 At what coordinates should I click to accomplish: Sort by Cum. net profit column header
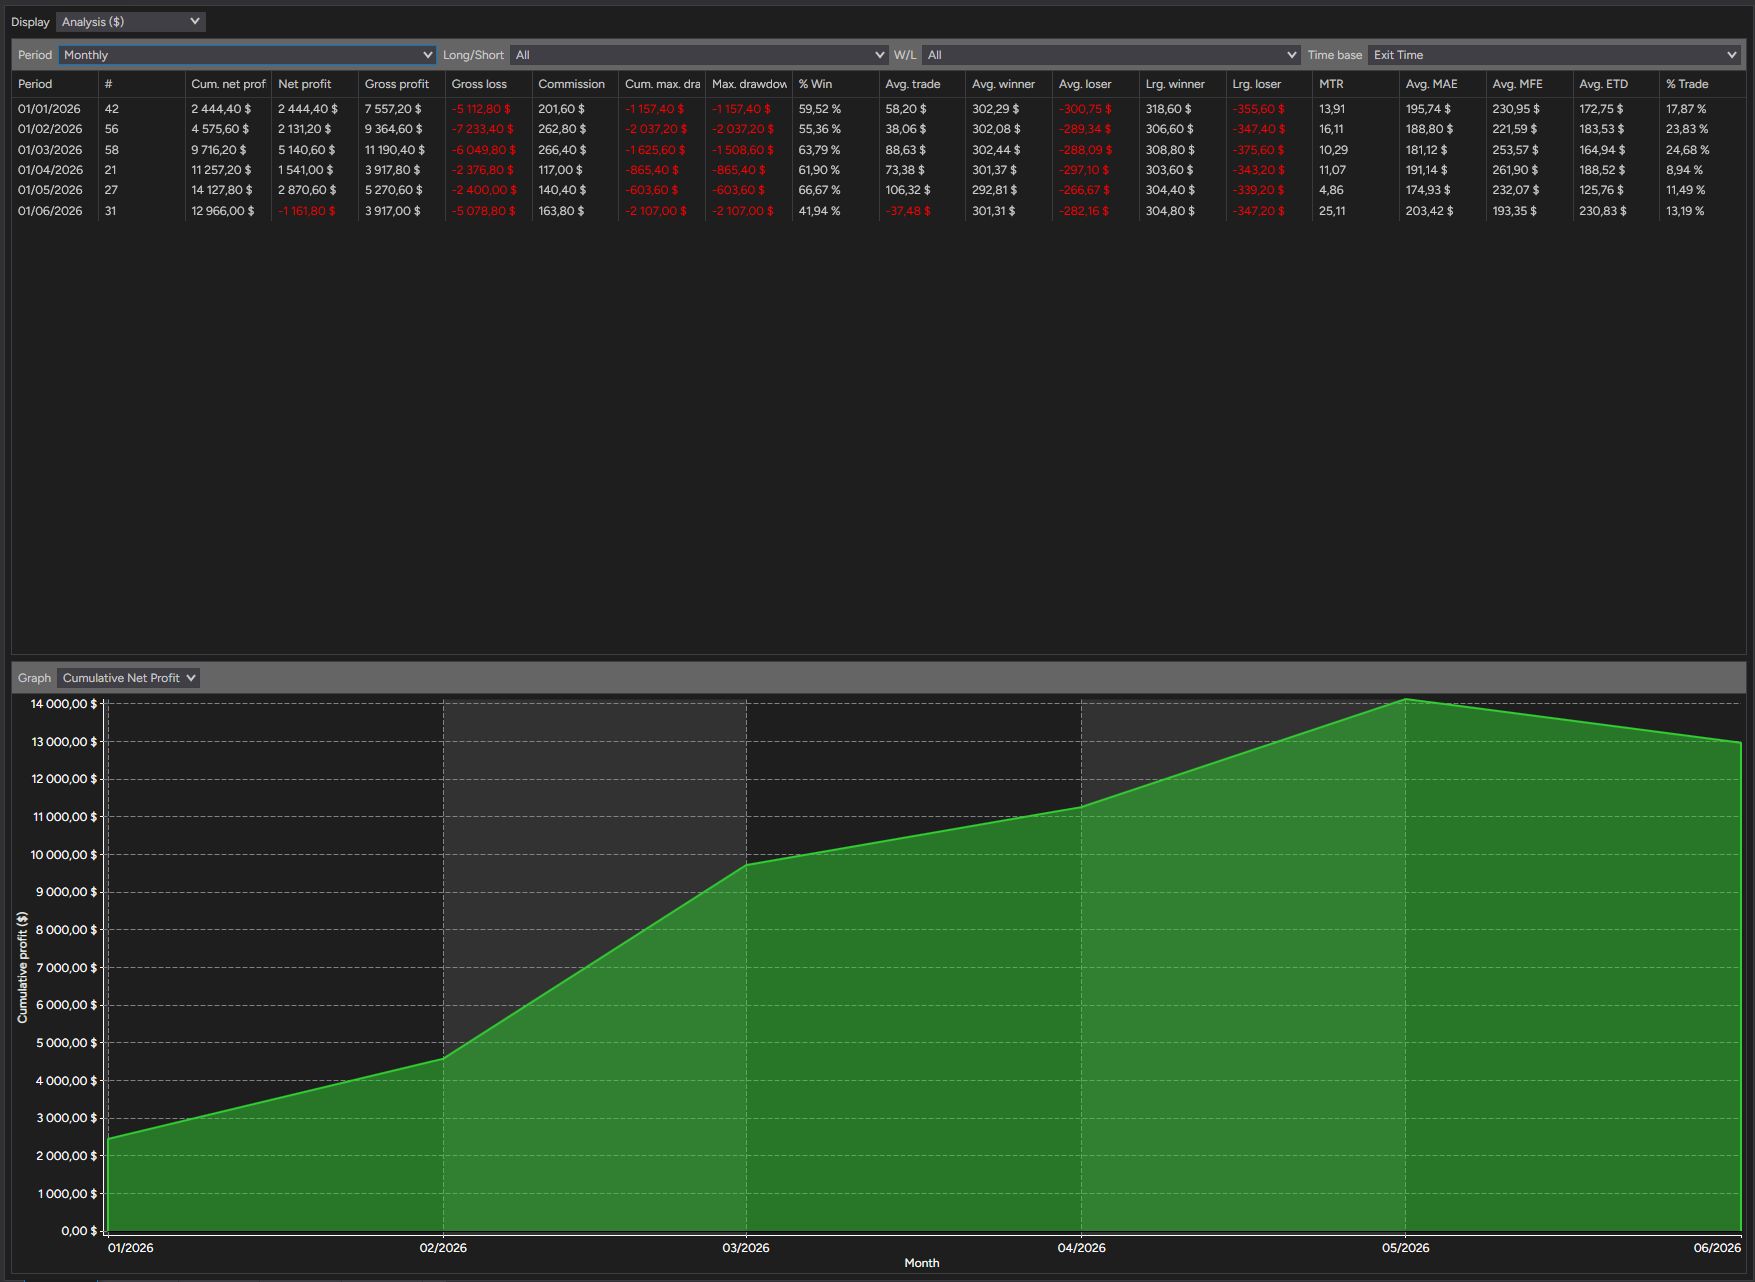[228, 84]
